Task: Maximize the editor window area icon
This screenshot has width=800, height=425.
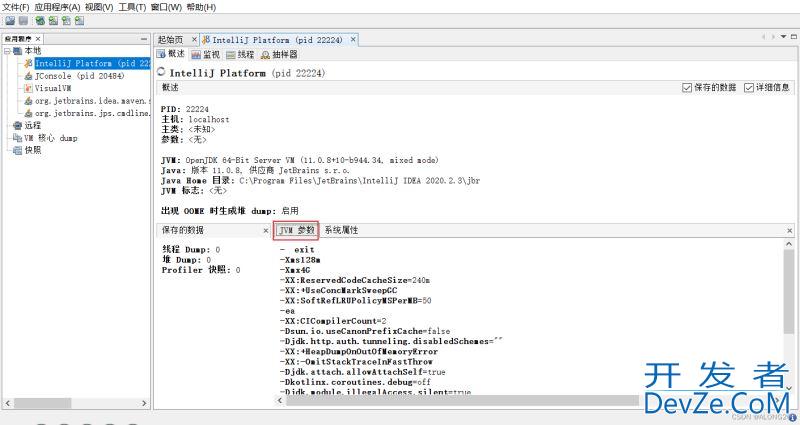Action: click(793, 37)
